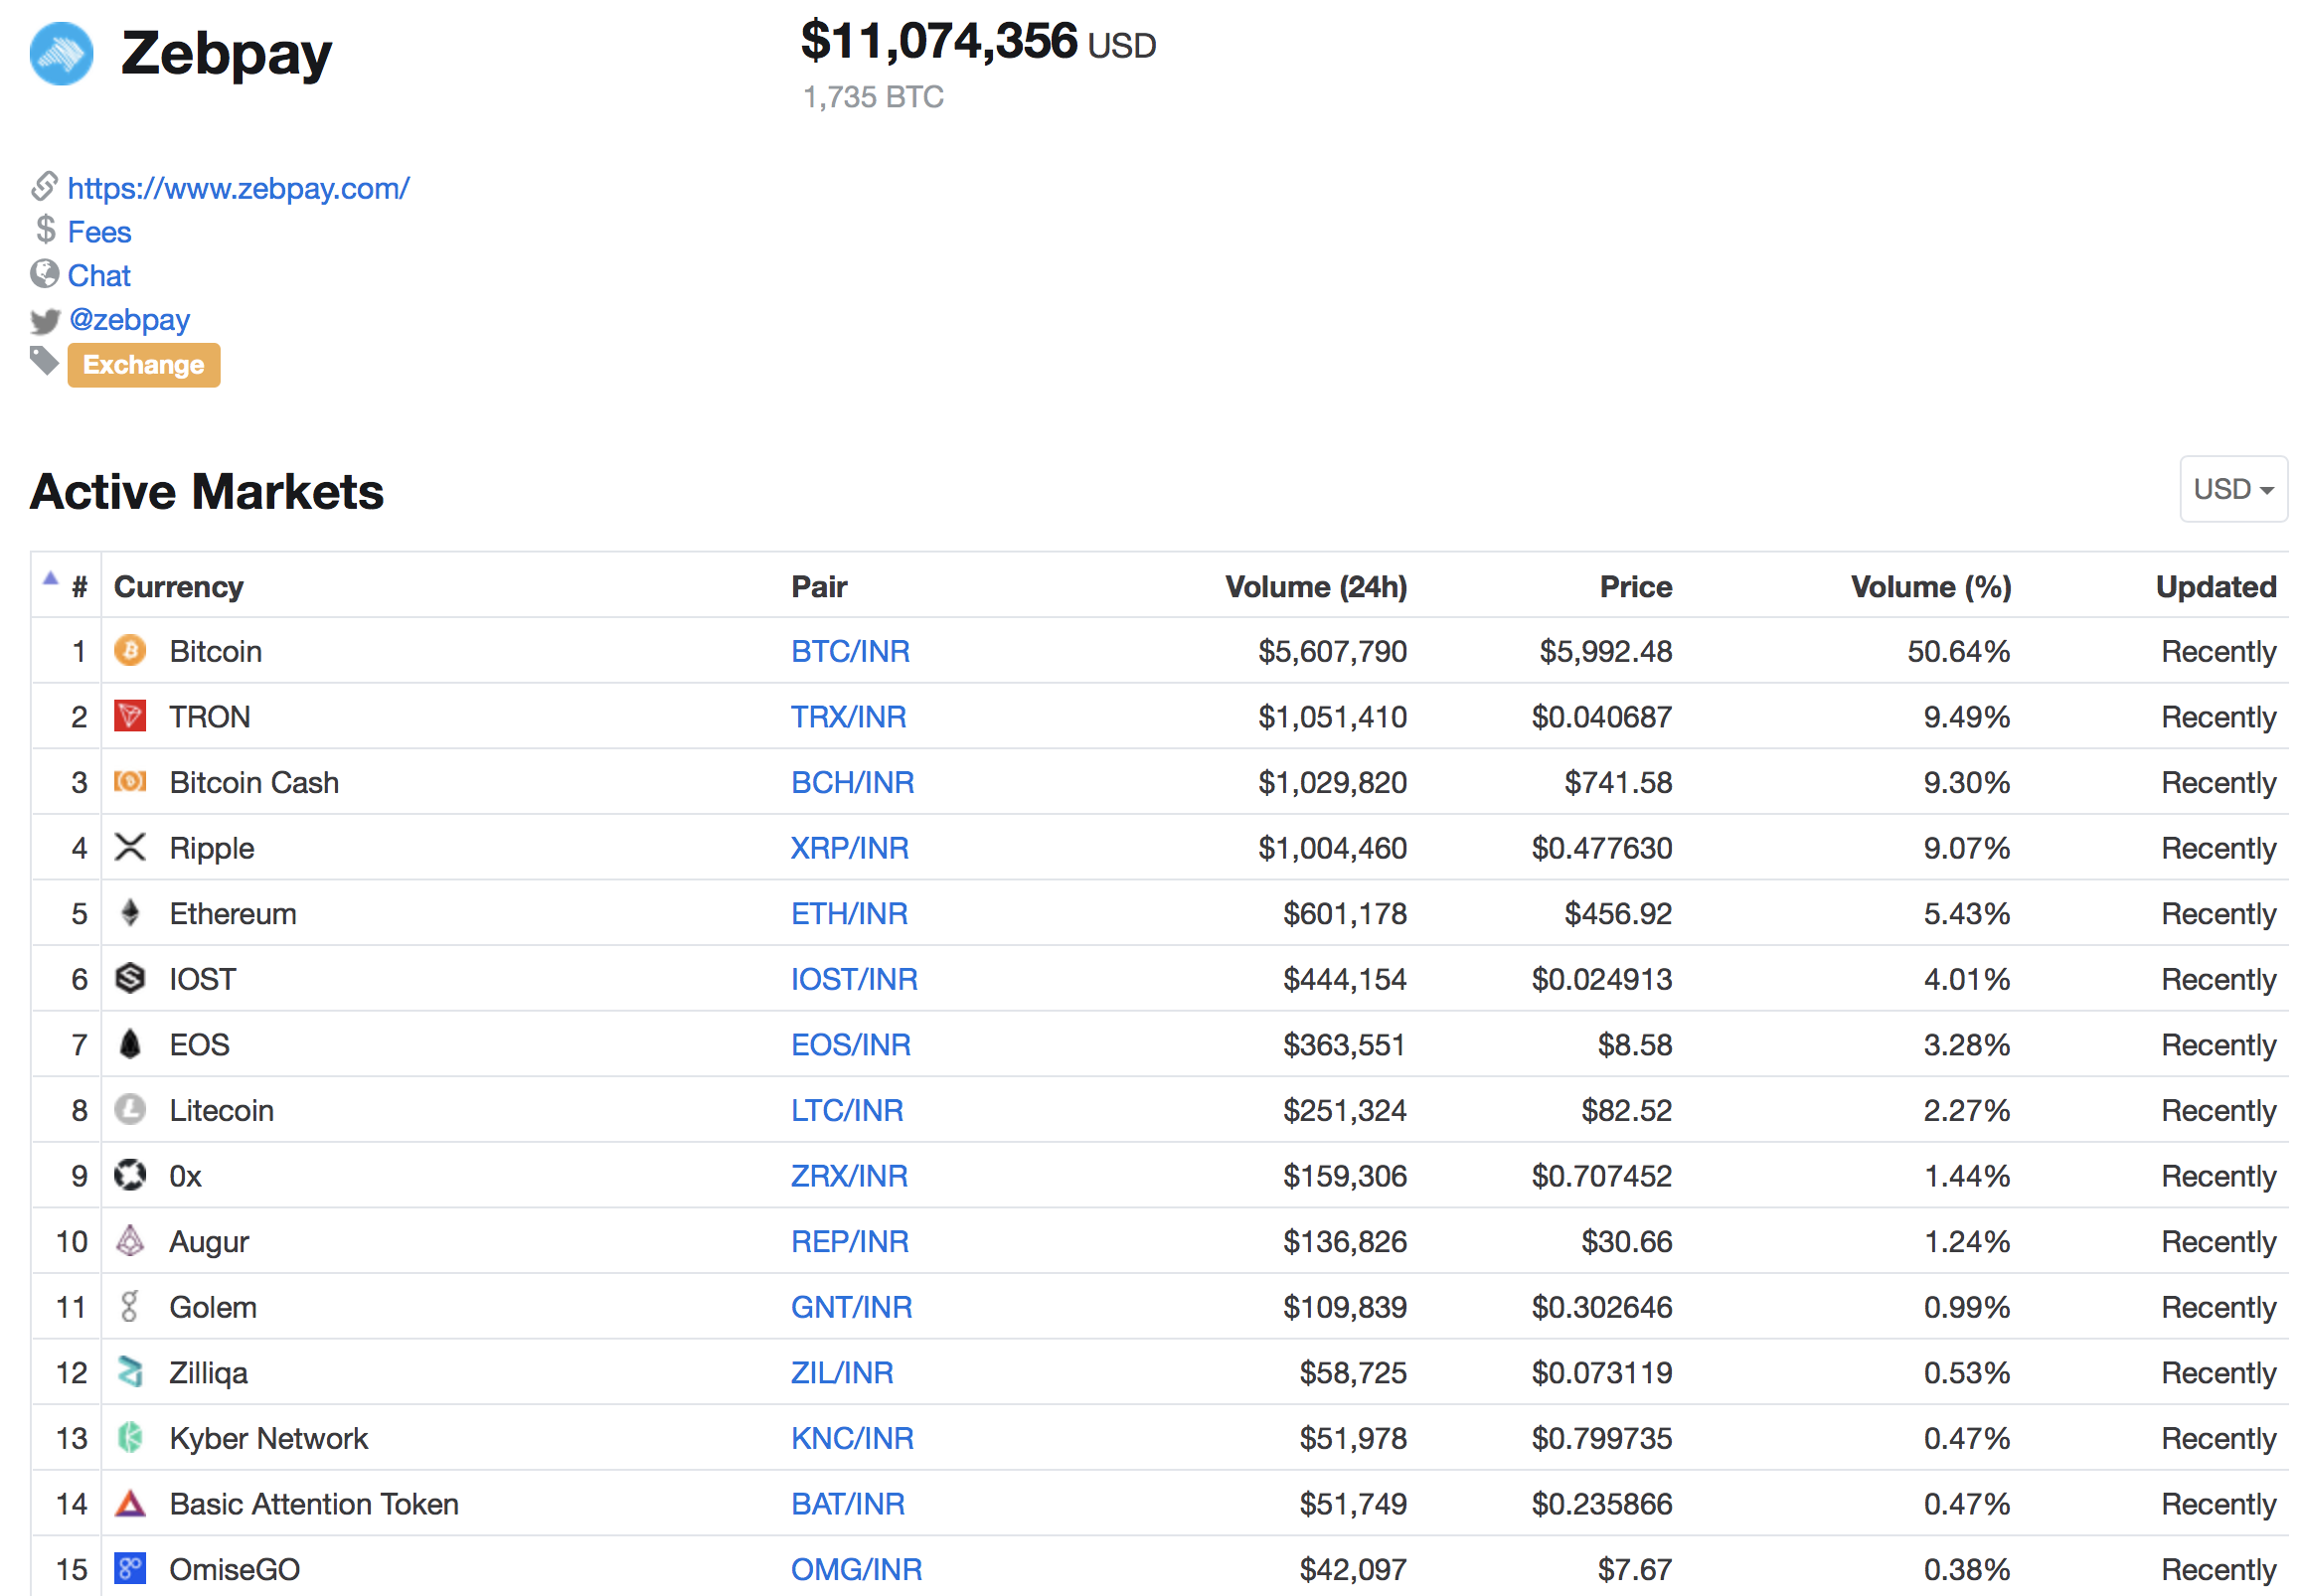The image size is (2298, 1596).
Task: Open the LTC/INR pair link
Action: pyautogui.click(x=847, y=1110)
